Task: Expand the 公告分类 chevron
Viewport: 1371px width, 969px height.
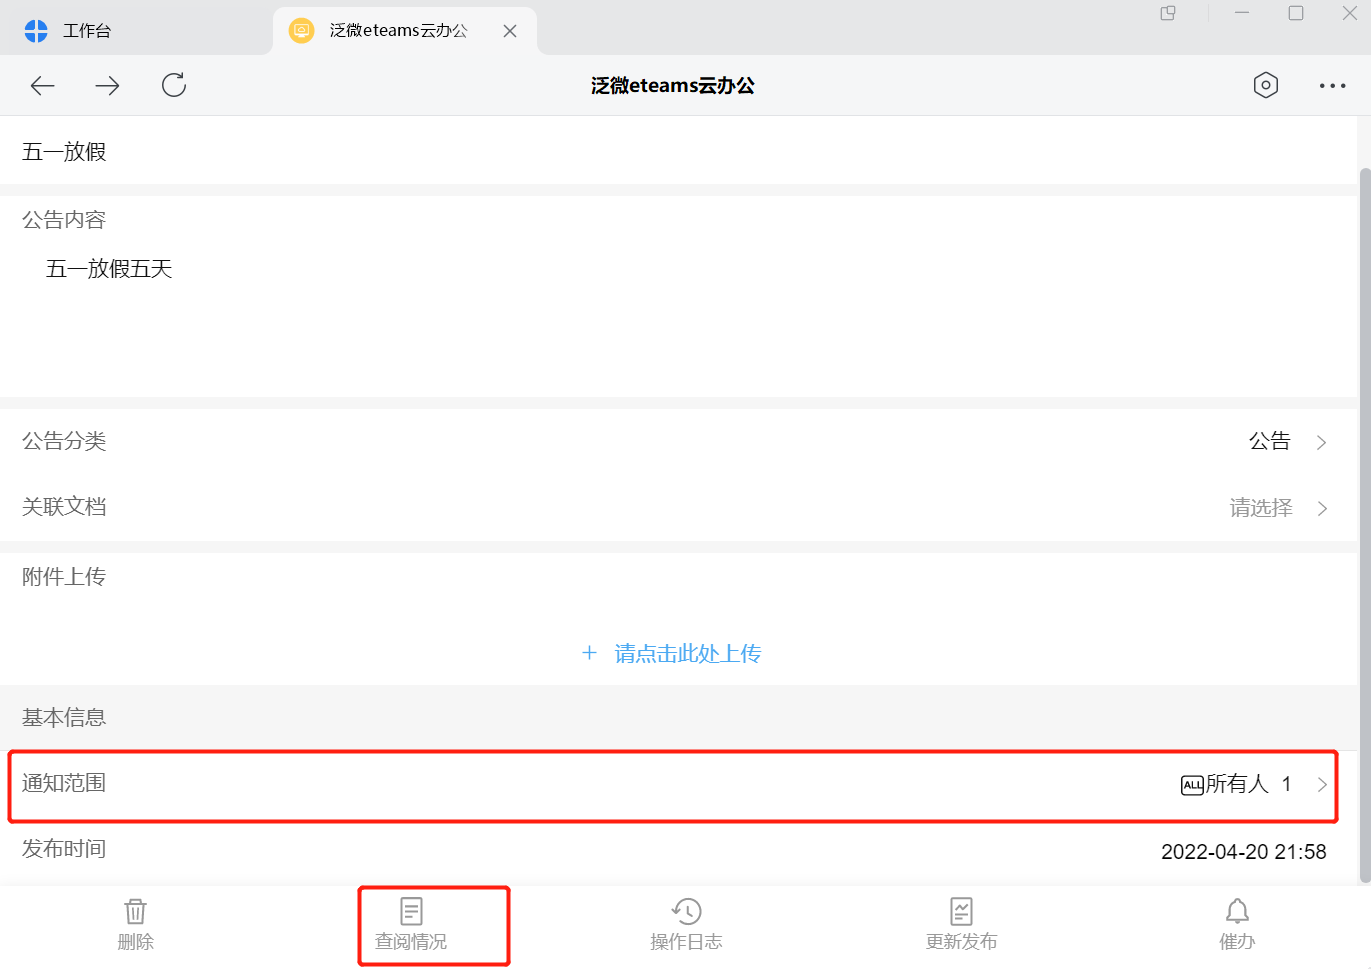Action: [1322, 442]
